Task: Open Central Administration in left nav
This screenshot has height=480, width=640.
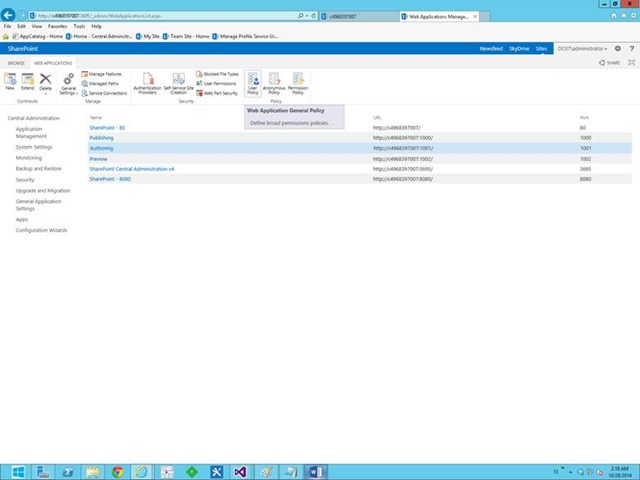Action: click(33, 118)
